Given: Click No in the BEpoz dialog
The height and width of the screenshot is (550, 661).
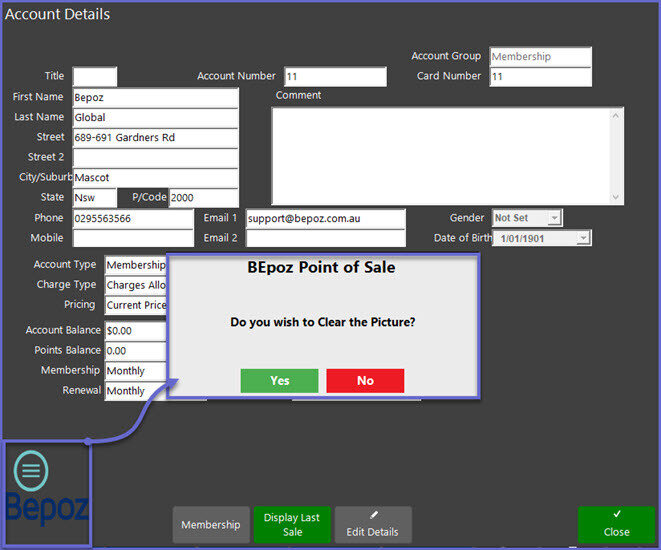Looking at the screenshot, I should pyautogui.click(x=365, y=380).
